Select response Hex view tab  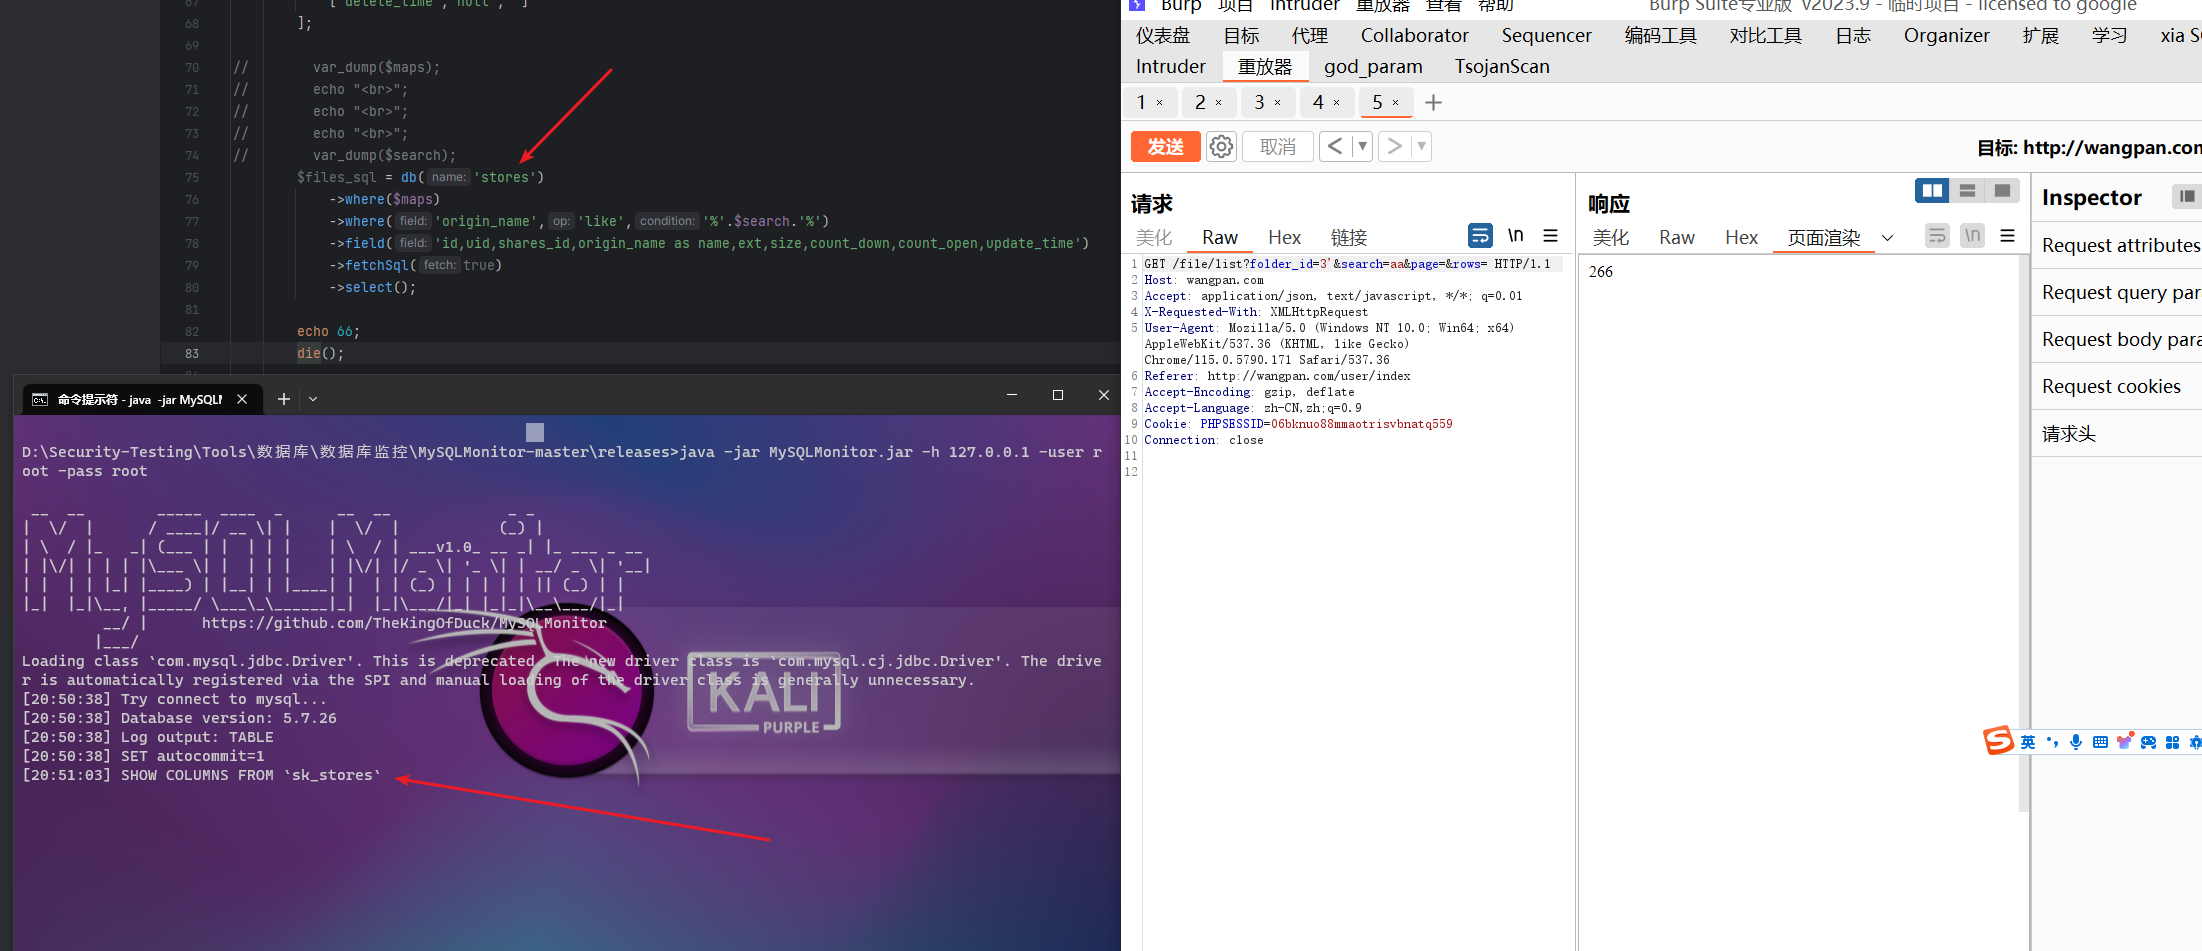pyautogui.click(x=1741, y=238)
